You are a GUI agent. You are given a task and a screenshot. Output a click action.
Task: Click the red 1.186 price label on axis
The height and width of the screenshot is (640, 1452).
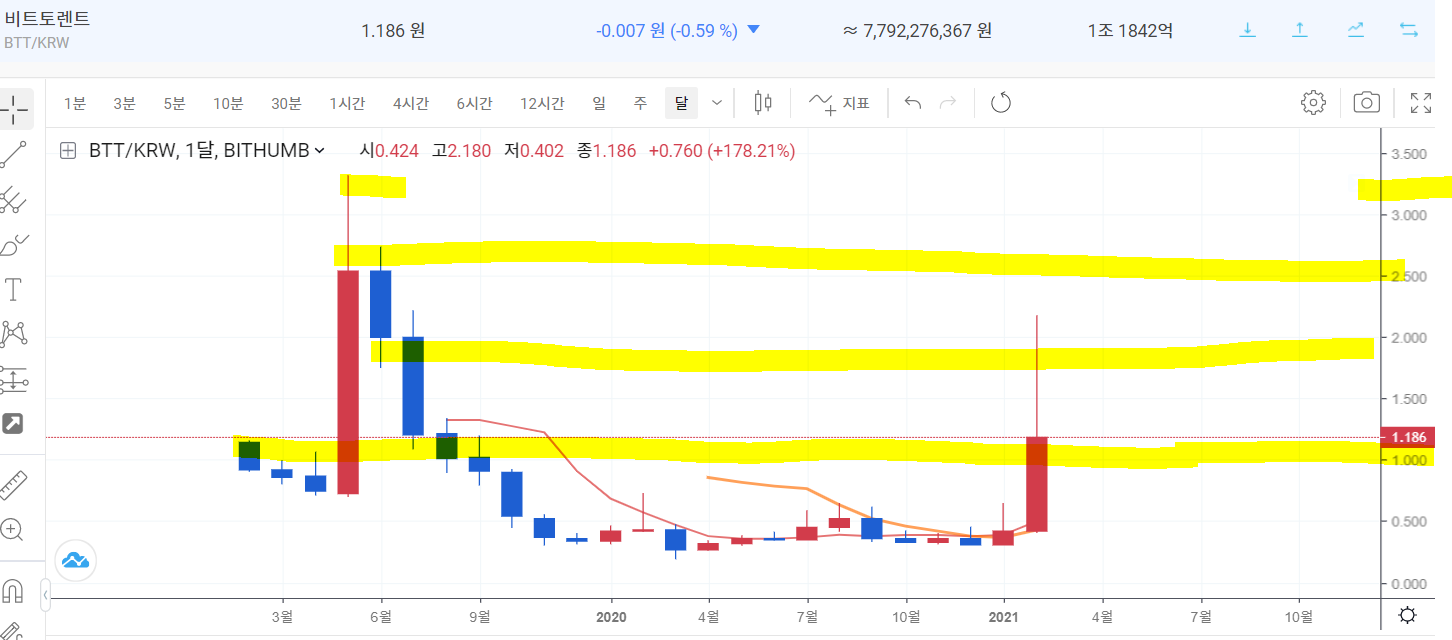1407,437
